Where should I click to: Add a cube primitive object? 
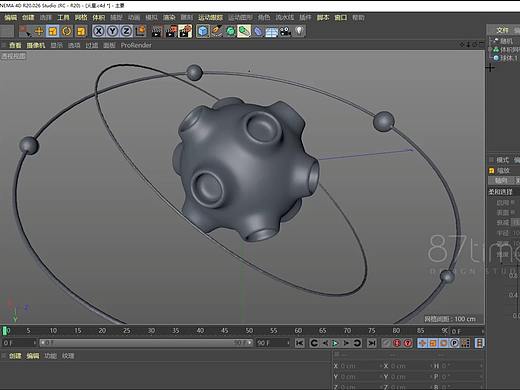[202, 31]
